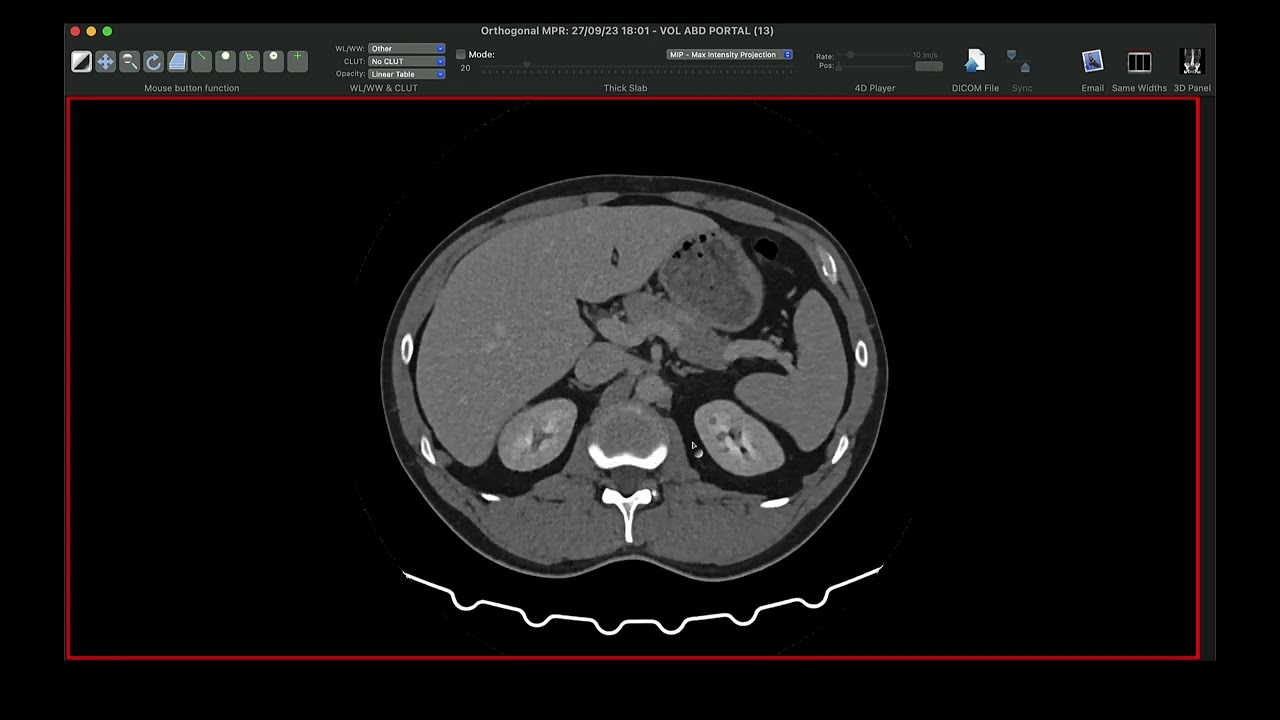Minimize the Orthogonal MPR window
This screenshot has height=720, width=1280.
coord(91,31)
